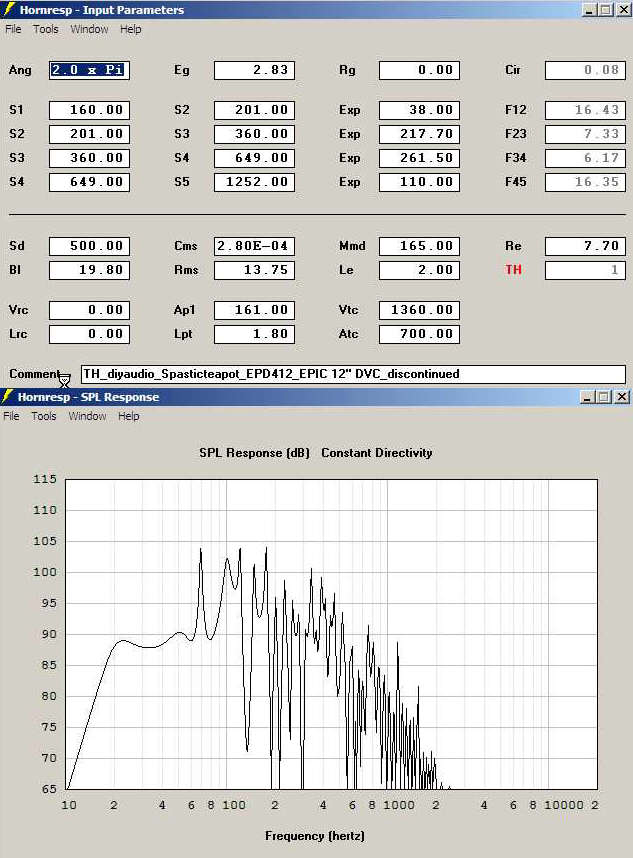This screenshot has width=633, height=858.
Task: Open Window menu in SPL Response window
Action: pyautogui.click(x=88, y=416)
